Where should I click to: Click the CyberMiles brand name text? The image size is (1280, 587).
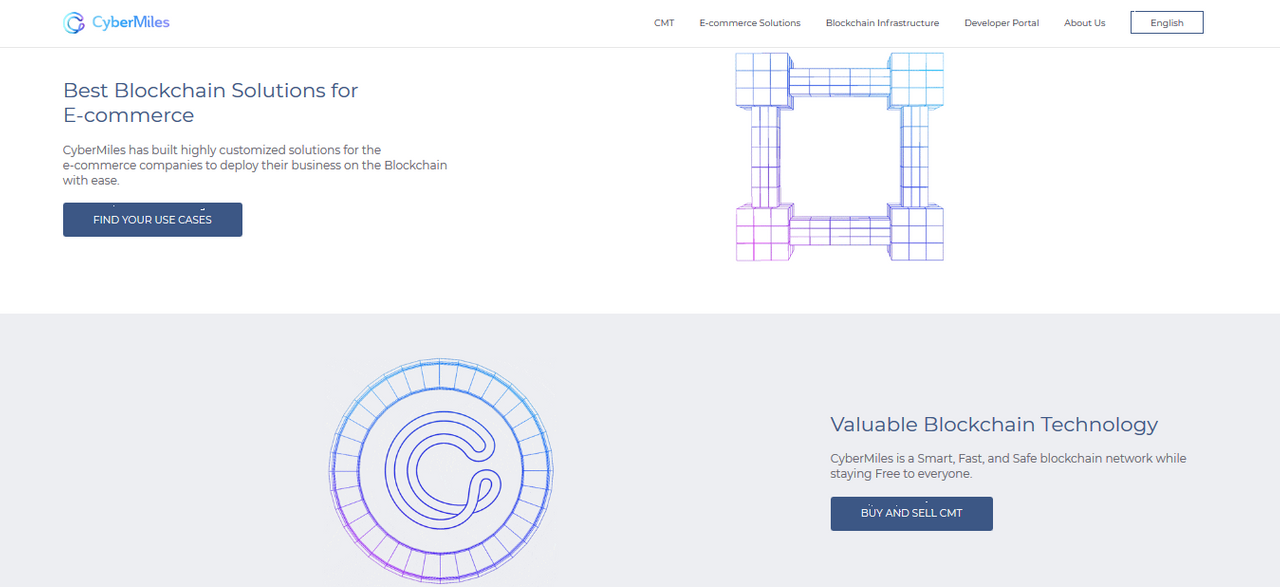[x=131, y=22]
